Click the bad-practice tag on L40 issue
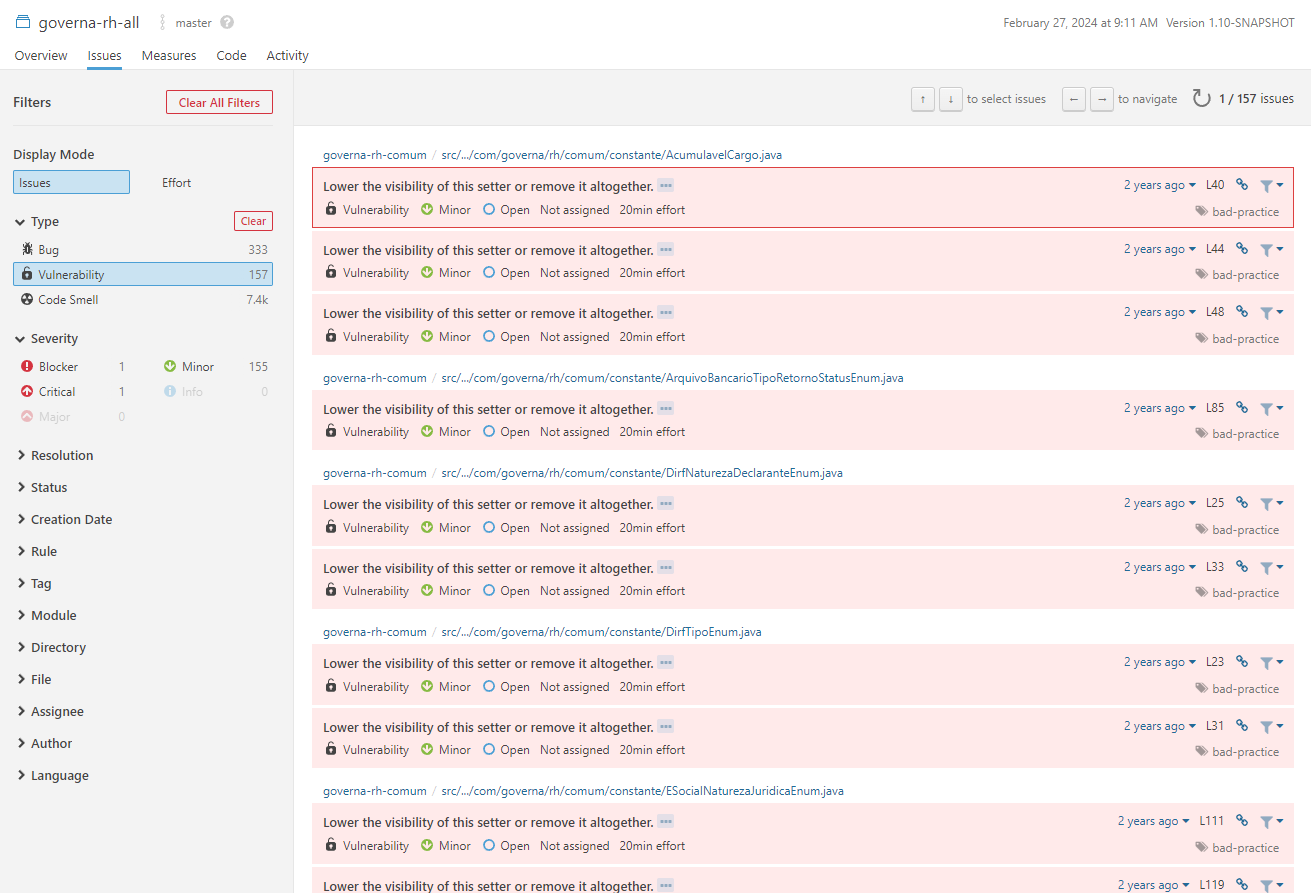Screen dimensions: 1311x893 point(1237,212)
